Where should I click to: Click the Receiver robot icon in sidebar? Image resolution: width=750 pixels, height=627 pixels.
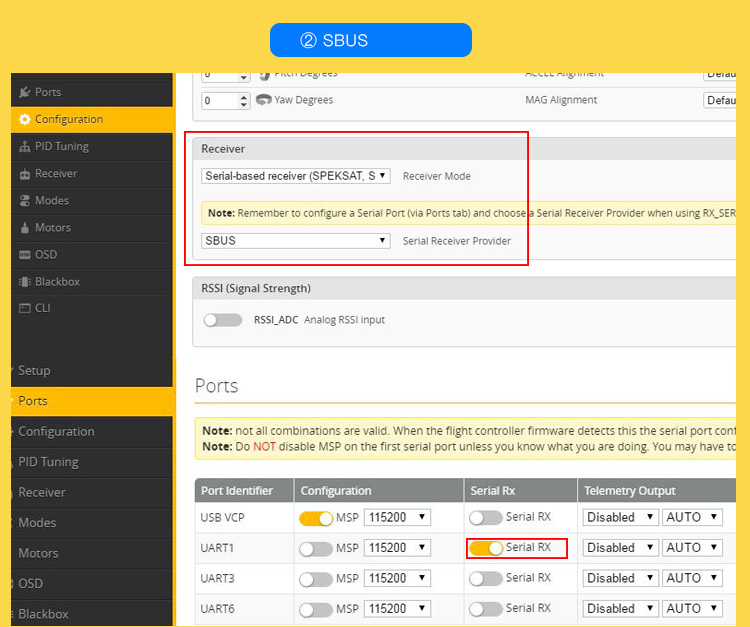pos(24,173)
